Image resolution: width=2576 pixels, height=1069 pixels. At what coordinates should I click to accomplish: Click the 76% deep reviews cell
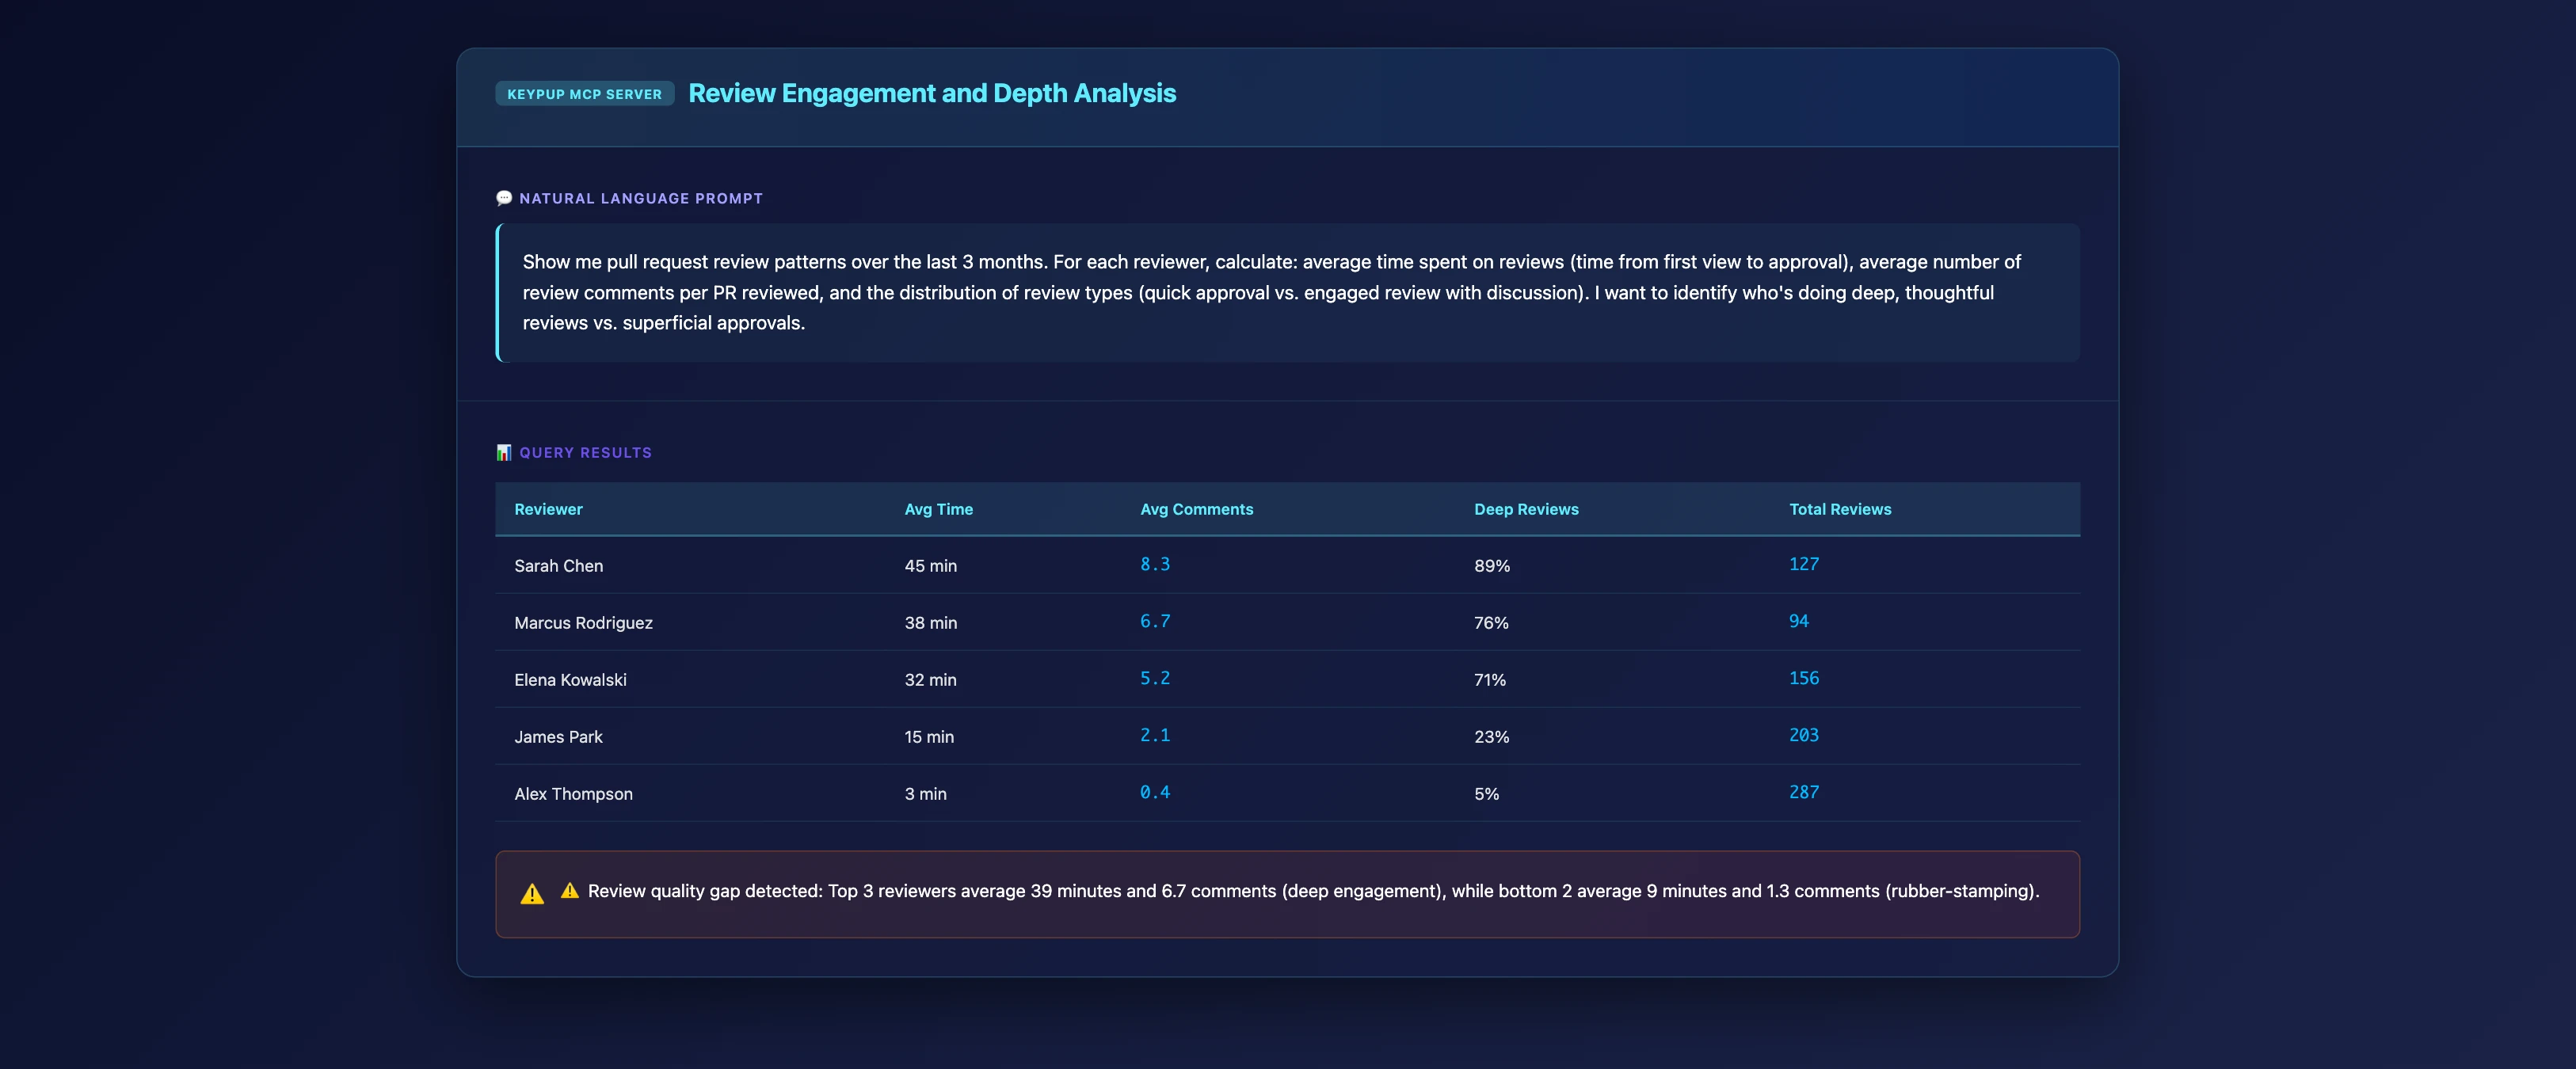pos(1491,623)
